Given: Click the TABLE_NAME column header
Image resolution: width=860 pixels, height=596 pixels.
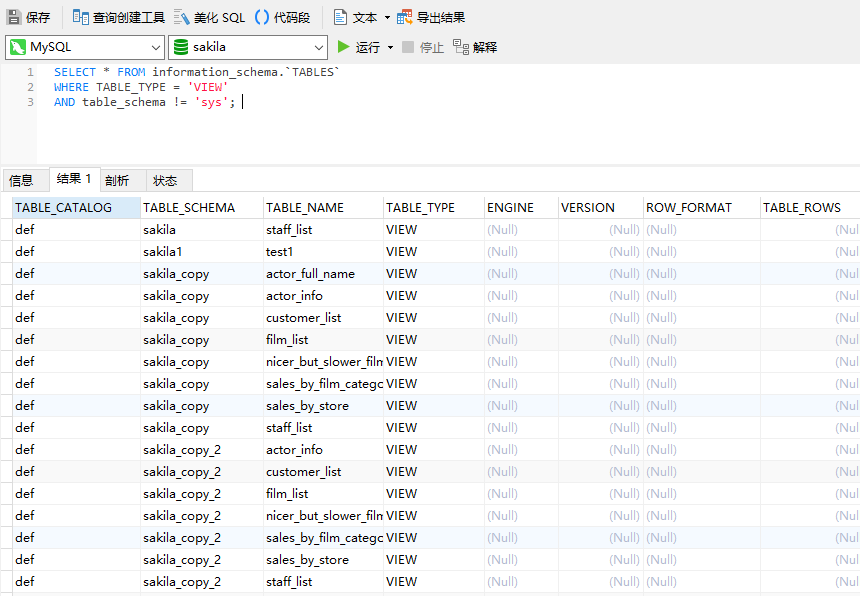Looking at the screenshot, I should 324,208.
